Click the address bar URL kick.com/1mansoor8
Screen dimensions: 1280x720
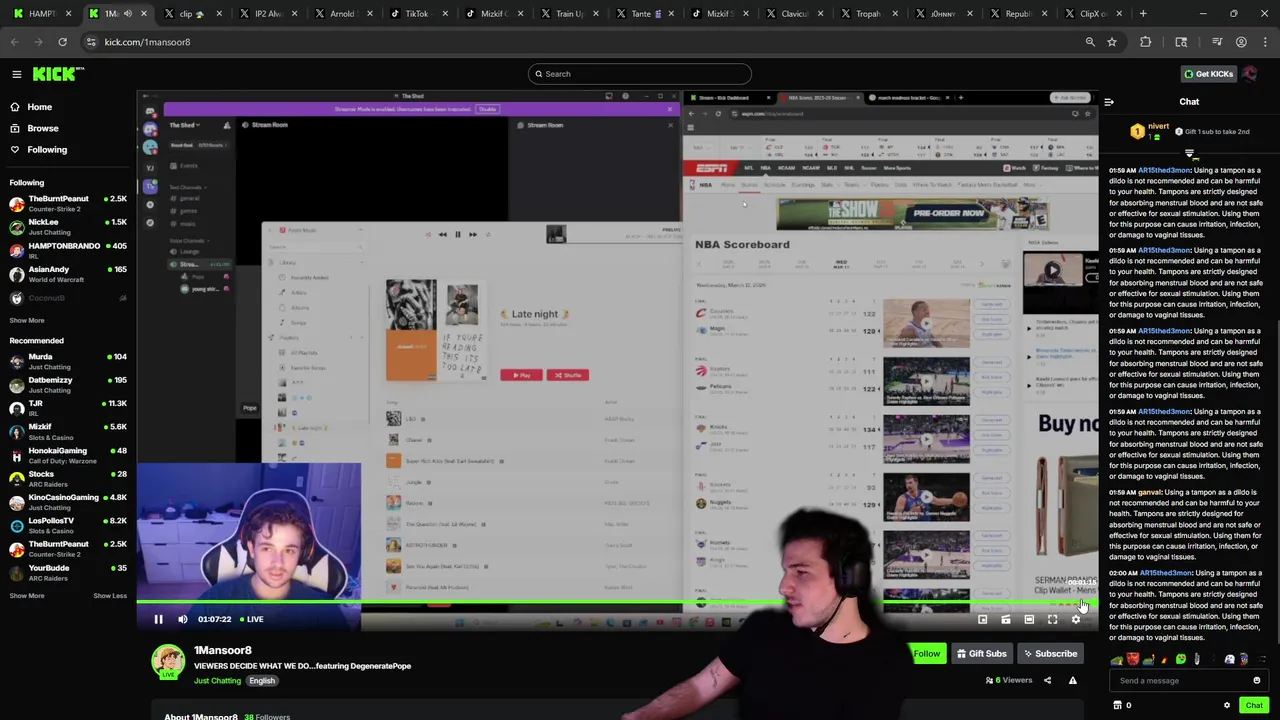pyautogui.click(x=147, y=42)
